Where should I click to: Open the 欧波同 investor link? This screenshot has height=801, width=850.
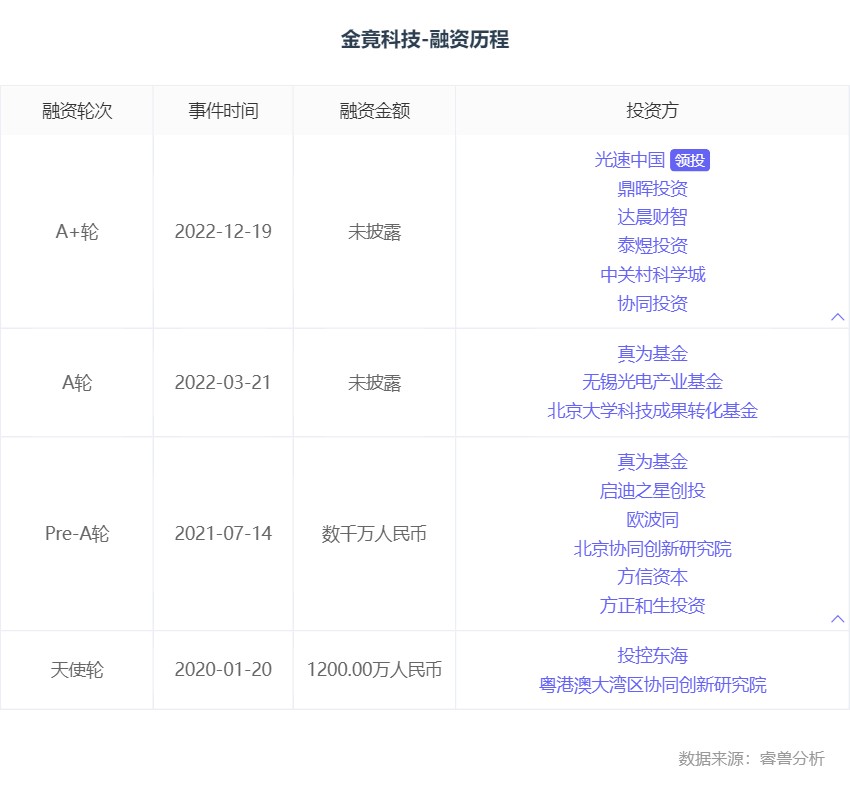(652, 520)
